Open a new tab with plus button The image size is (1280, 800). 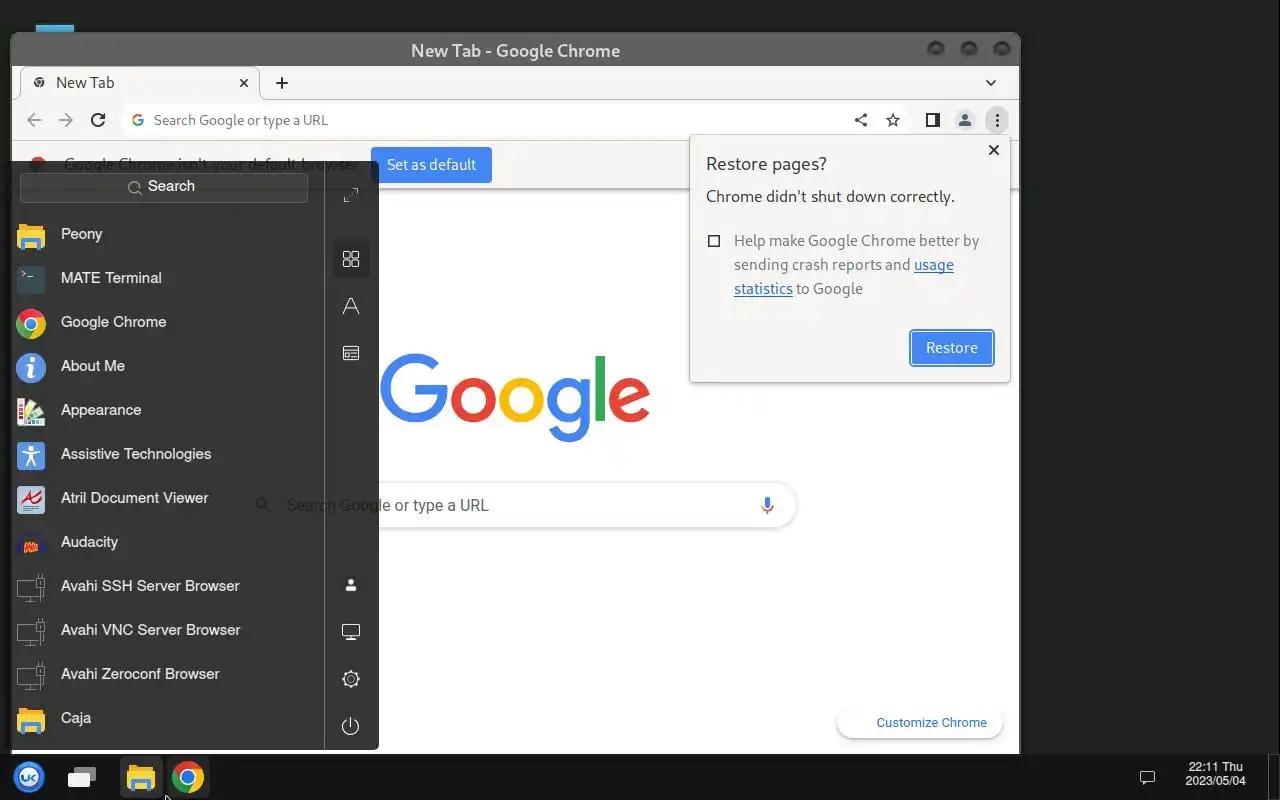[282, 83]
